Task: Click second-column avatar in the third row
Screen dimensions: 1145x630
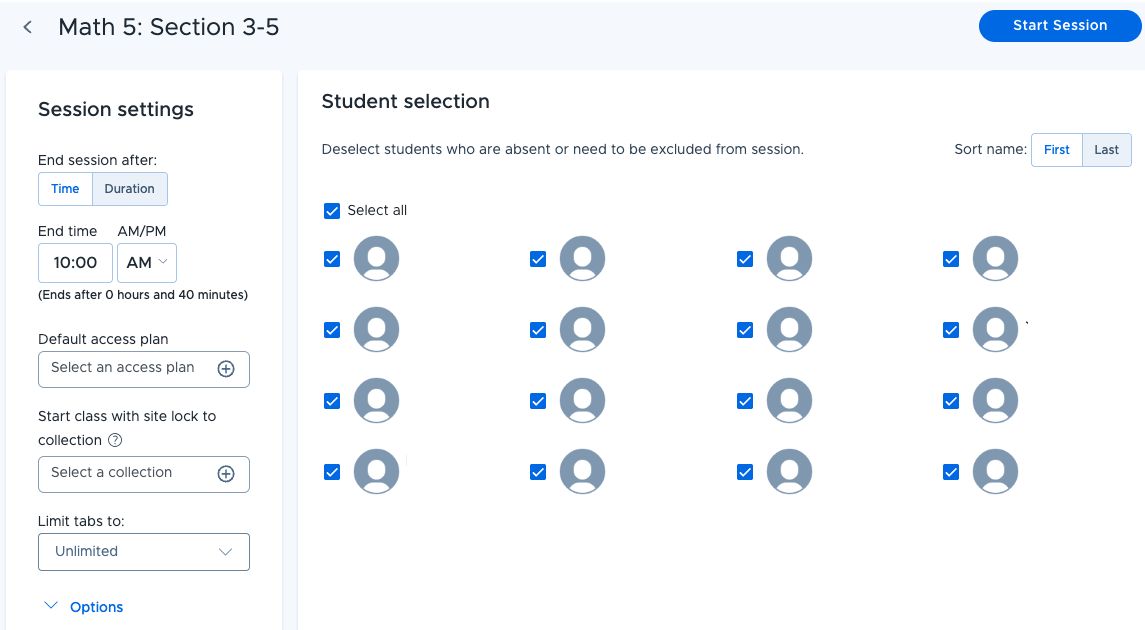Action: 582,401
